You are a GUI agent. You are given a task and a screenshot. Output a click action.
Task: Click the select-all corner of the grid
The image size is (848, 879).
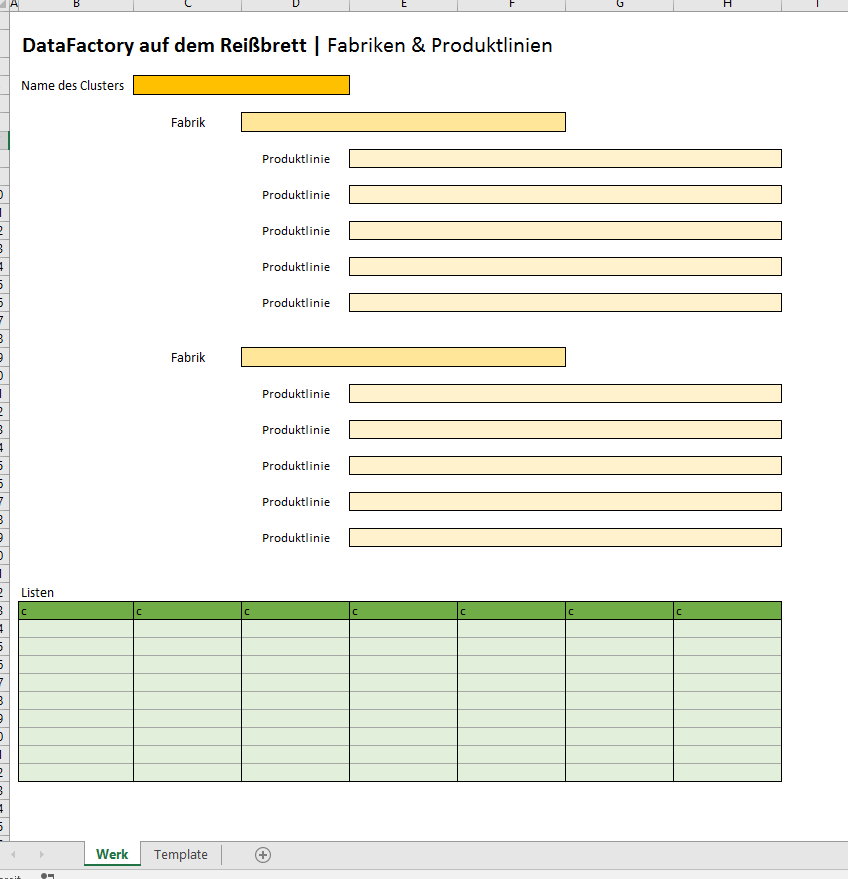coord(4,5)
